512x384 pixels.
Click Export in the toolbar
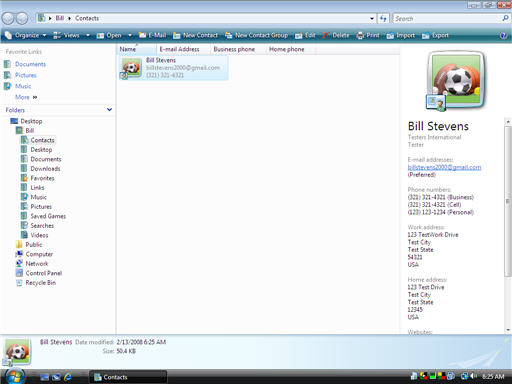pyautogui.click(x=435, y=35)
